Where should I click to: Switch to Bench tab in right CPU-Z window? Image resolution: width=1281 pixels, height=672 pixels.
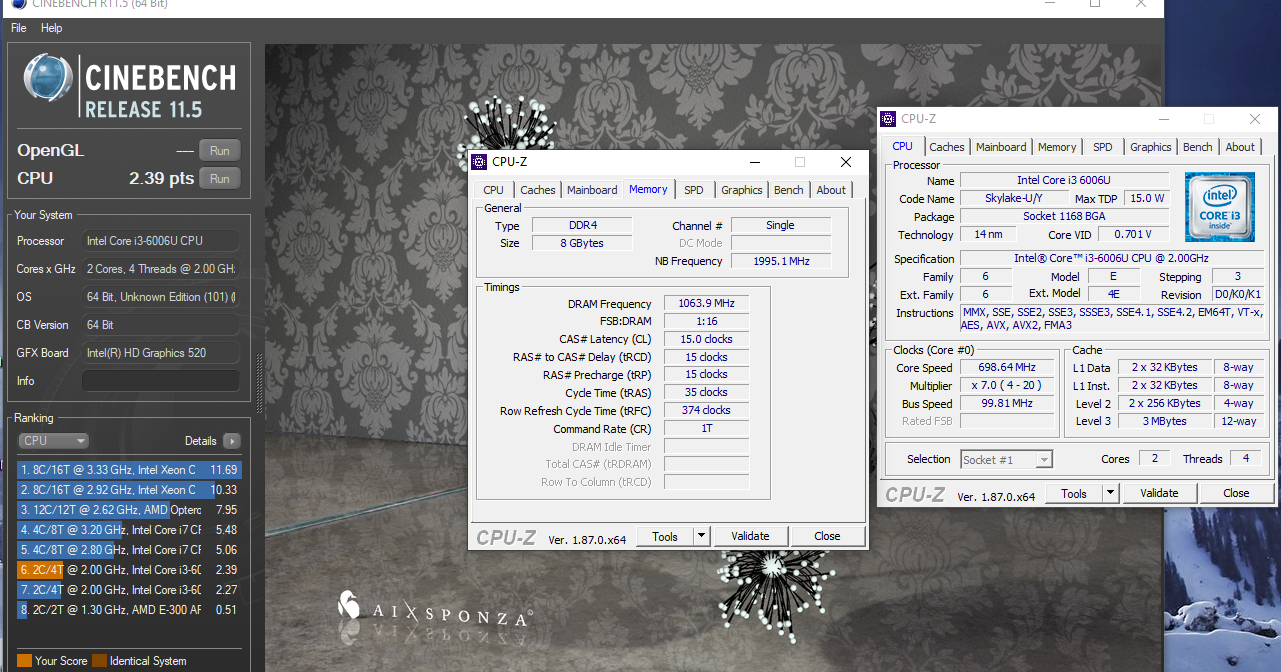(1198, 147)
